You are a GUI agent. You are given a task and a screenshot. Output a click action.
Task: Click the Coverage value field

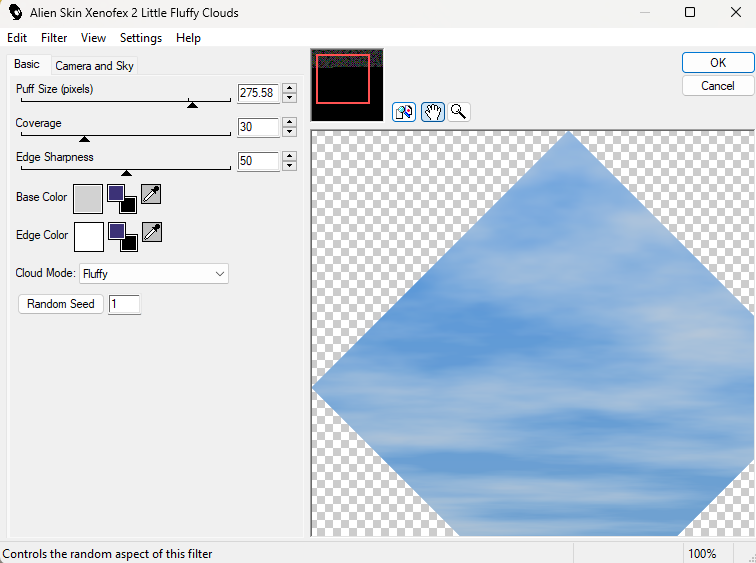[258, 127]
